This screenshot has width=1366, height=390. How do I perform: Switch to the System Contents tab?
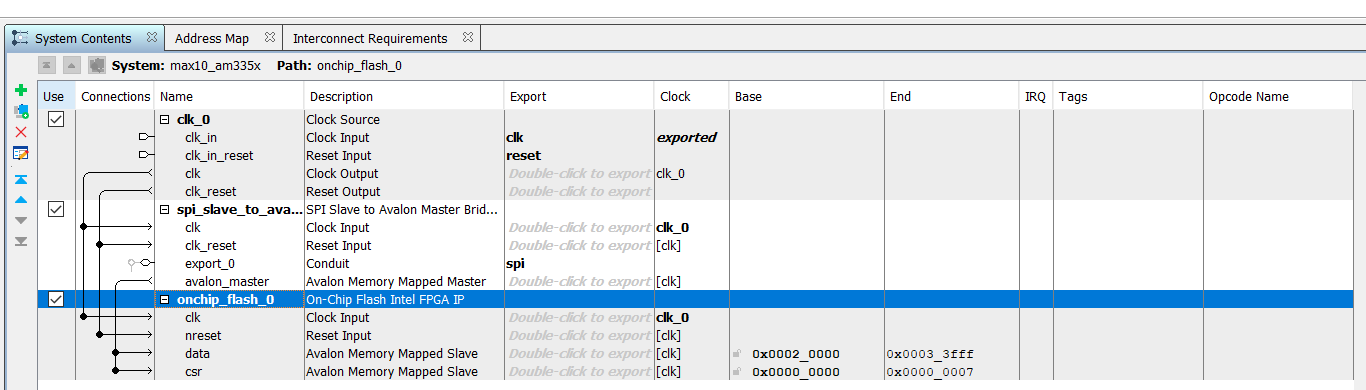(x=83, y=38)
